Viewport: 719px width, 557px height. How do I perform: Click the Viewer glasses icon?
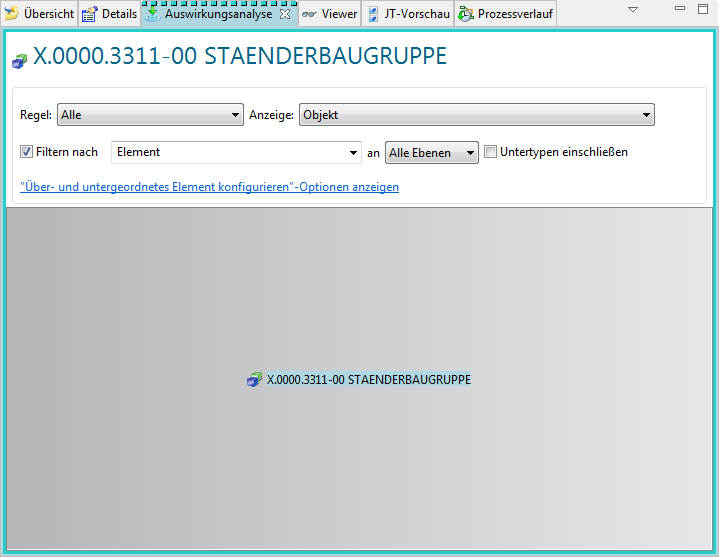tap(310, 15)
